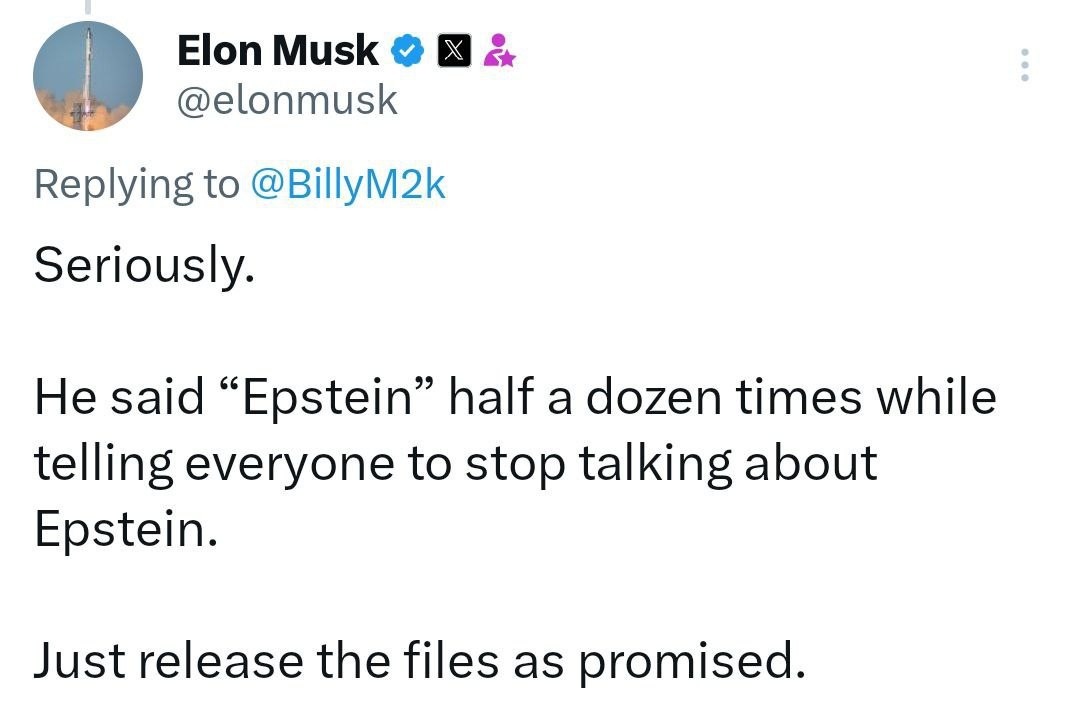
Task: Click the "half a dozen times" phrase
Action: pyautogui.click(x=655, y=397)
